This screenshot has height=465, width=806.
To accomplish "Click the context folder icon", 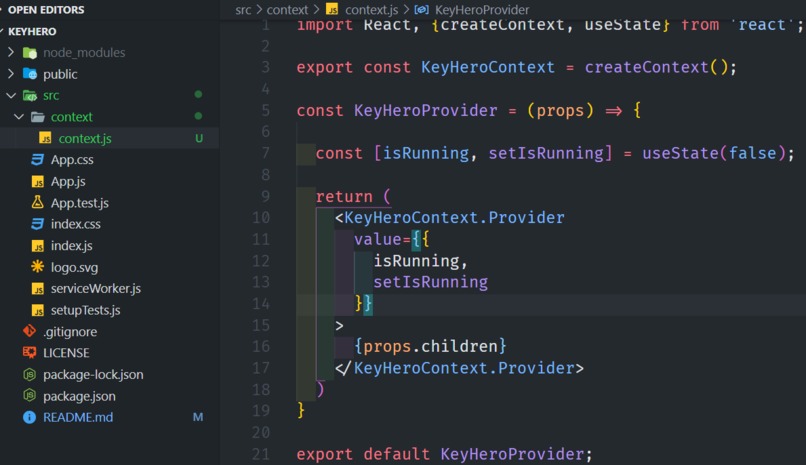I will pos(38,117).
